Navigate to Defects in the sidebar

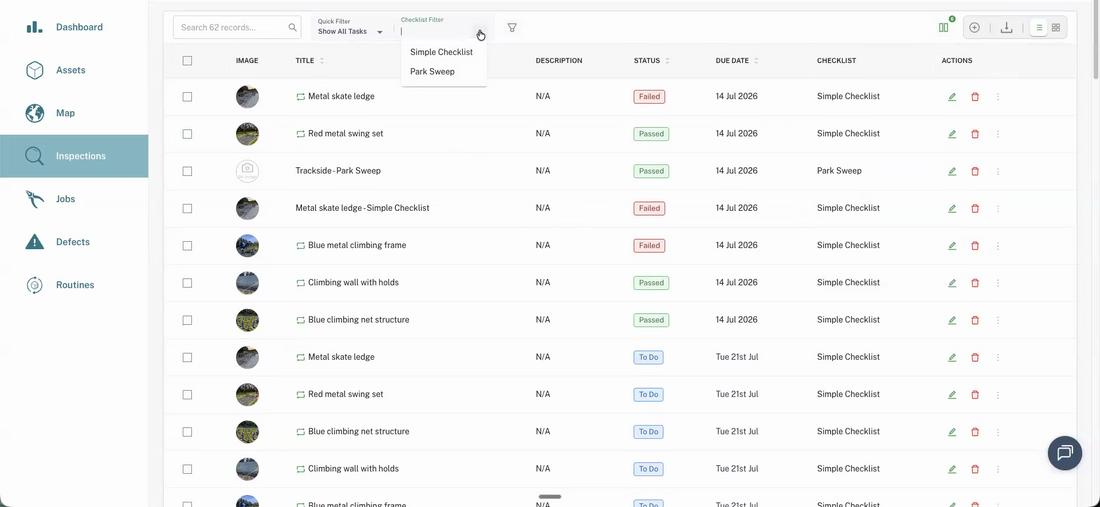(x=74, y=242)
